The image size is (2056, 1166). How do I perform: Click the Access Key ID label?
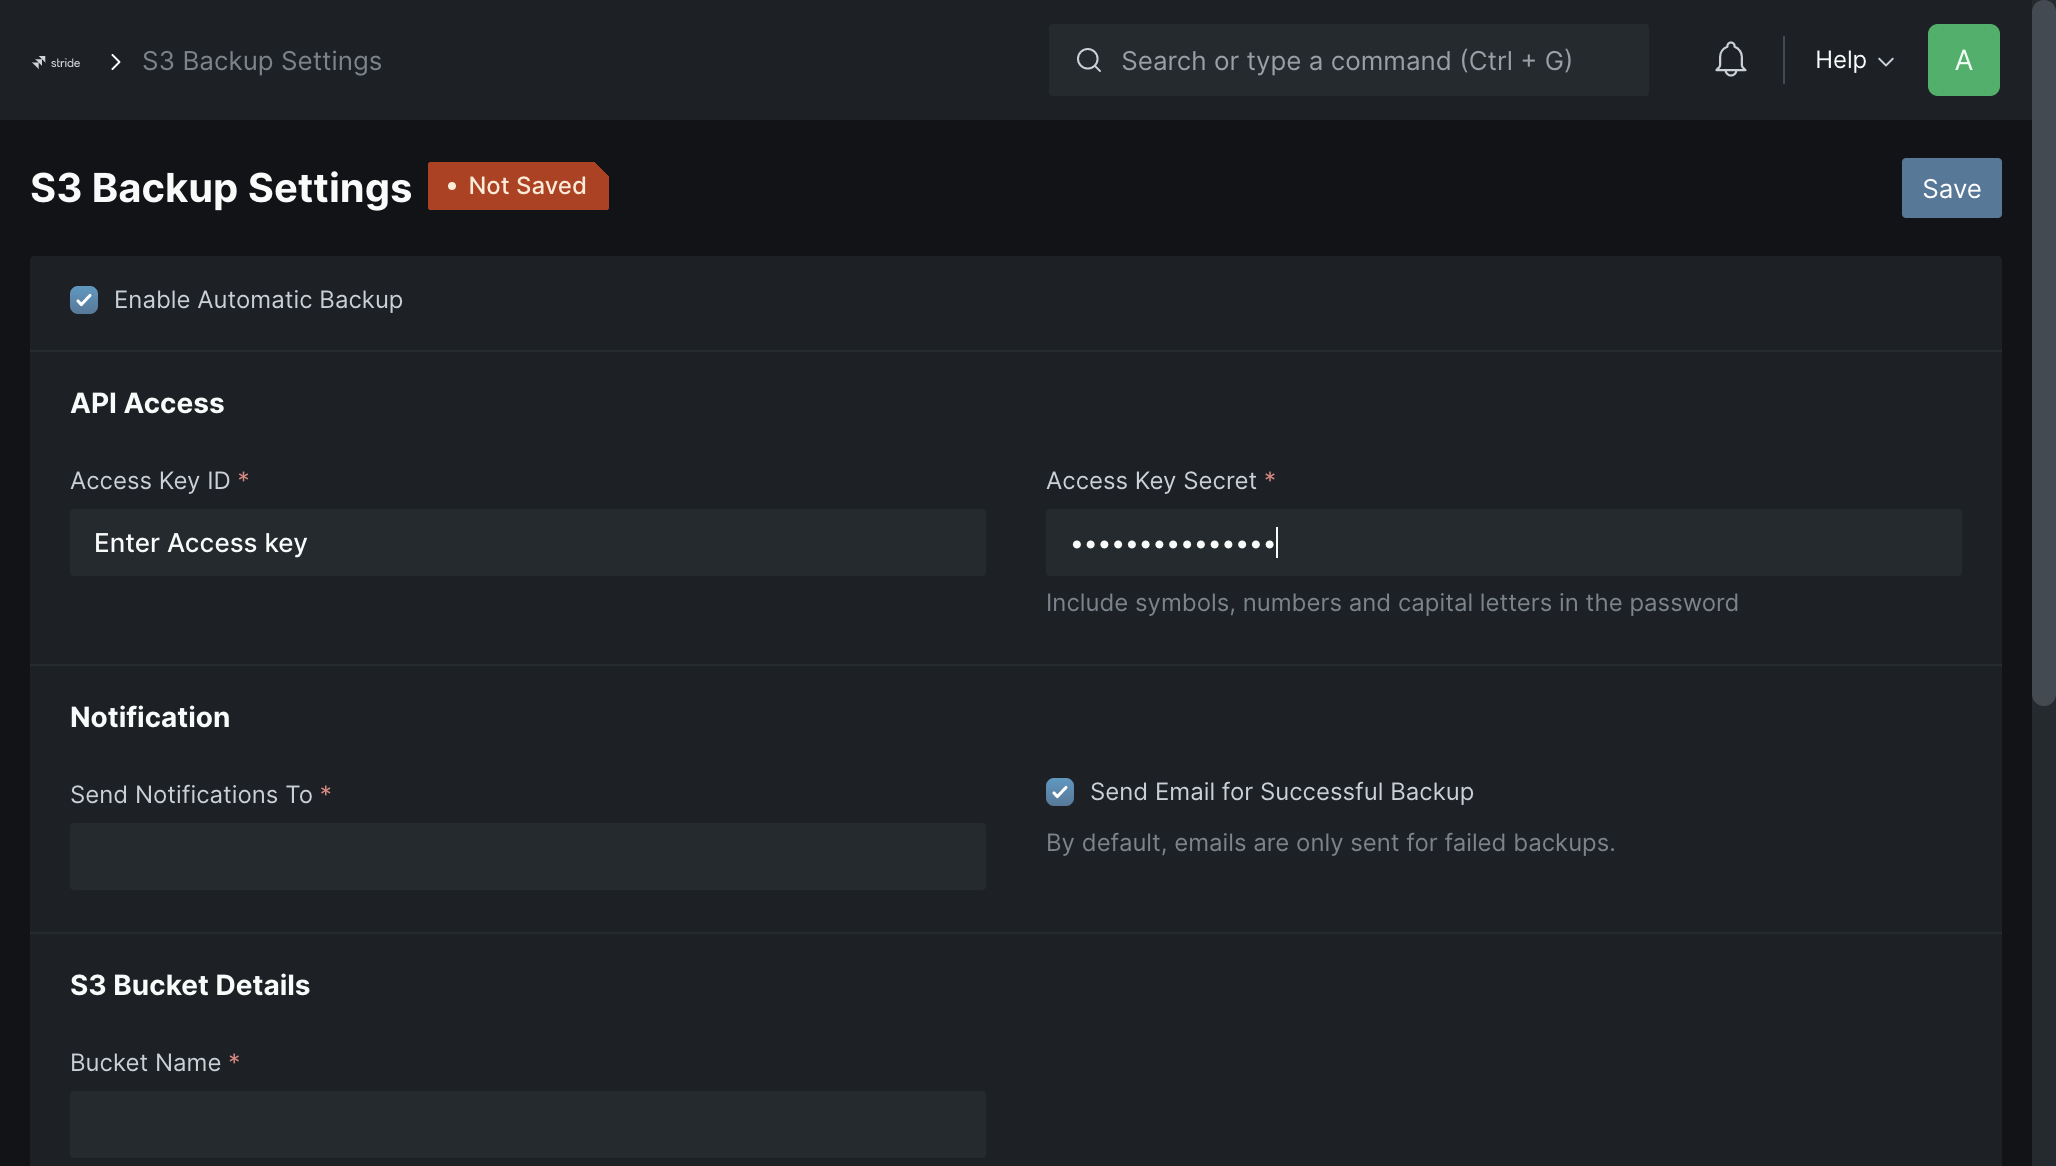tap(150, 481)
